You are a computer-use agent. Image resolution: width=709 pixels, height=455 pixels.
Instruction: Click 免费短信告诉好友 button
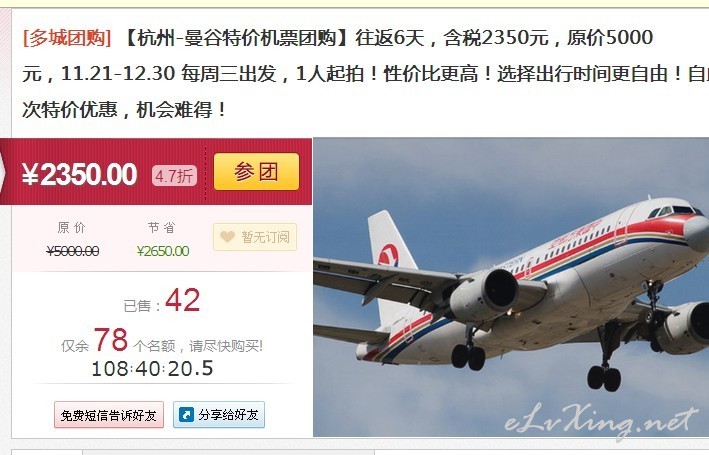pos(109,415)
